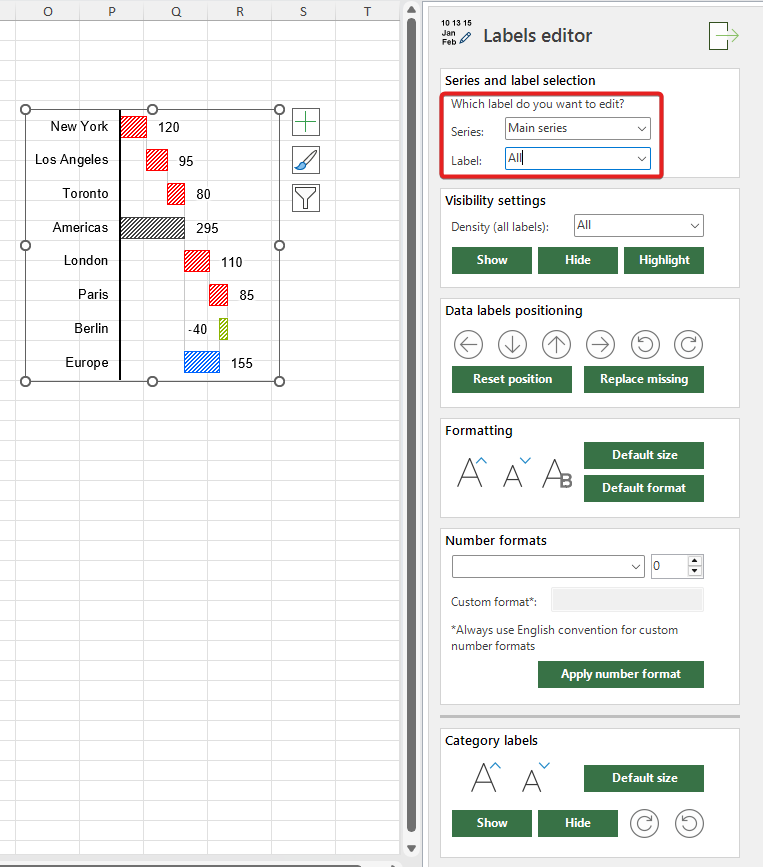Select column Q header

click(176, 11)
